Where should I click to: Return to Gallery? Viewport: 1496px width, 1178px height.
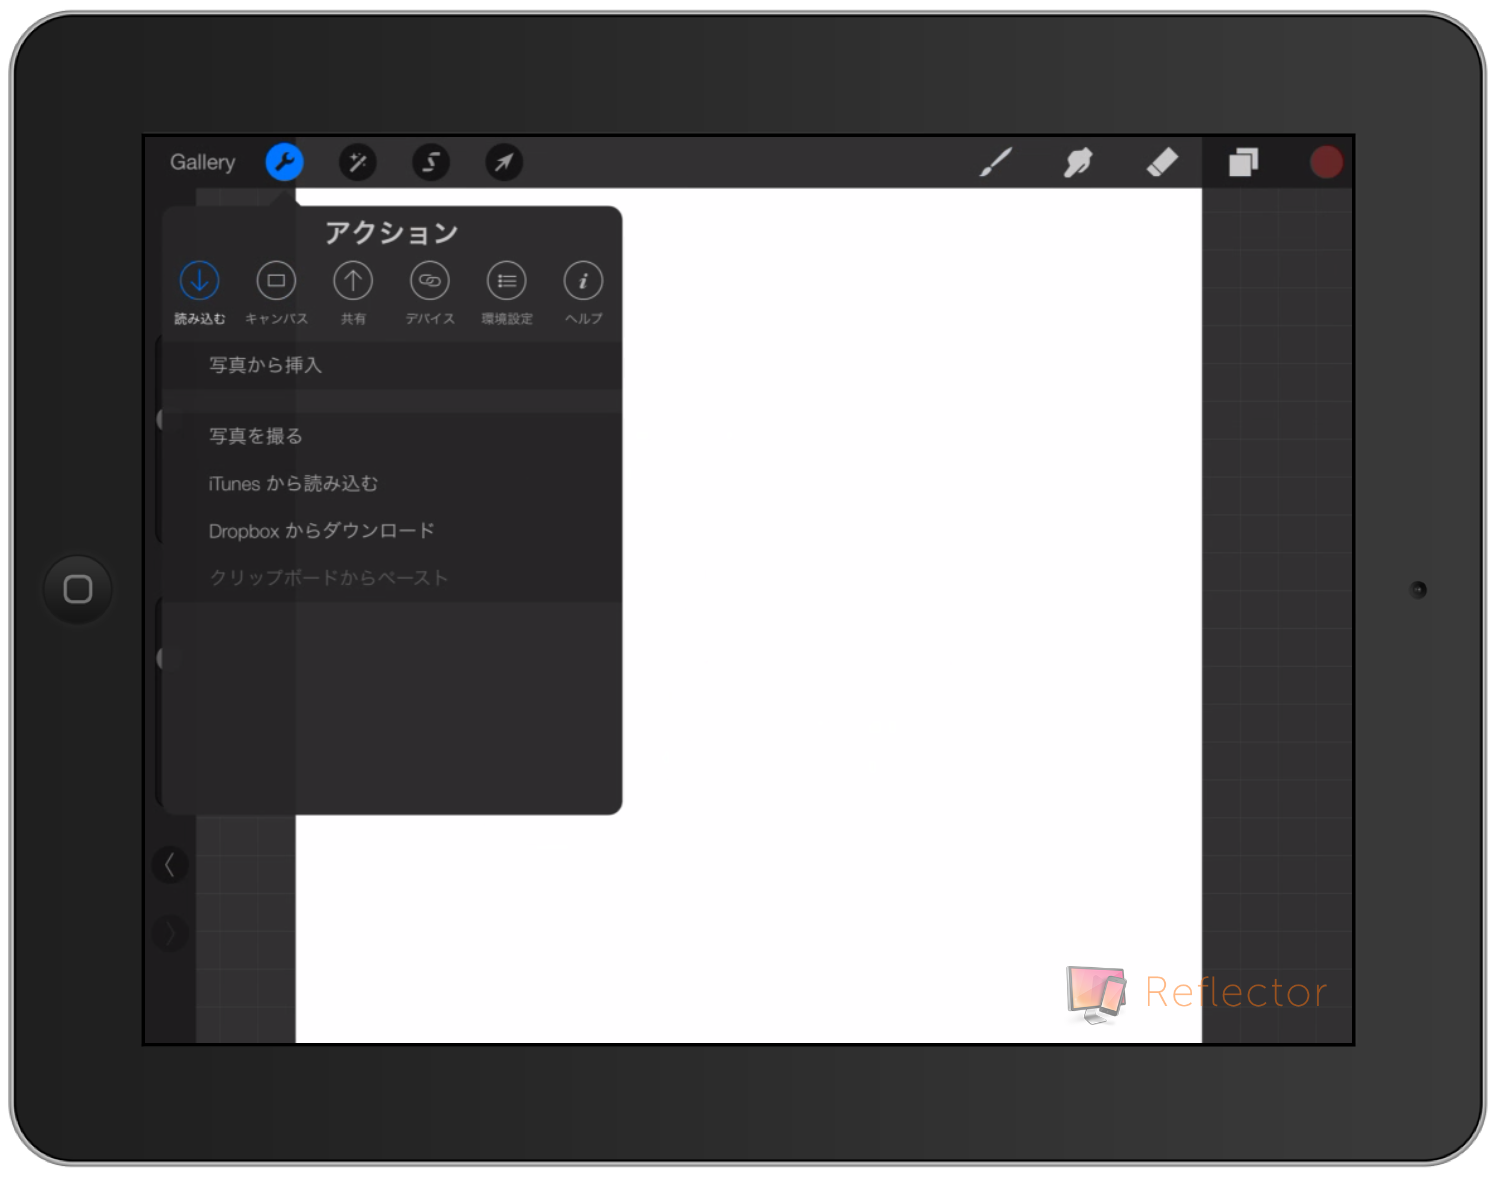[202, 162]
